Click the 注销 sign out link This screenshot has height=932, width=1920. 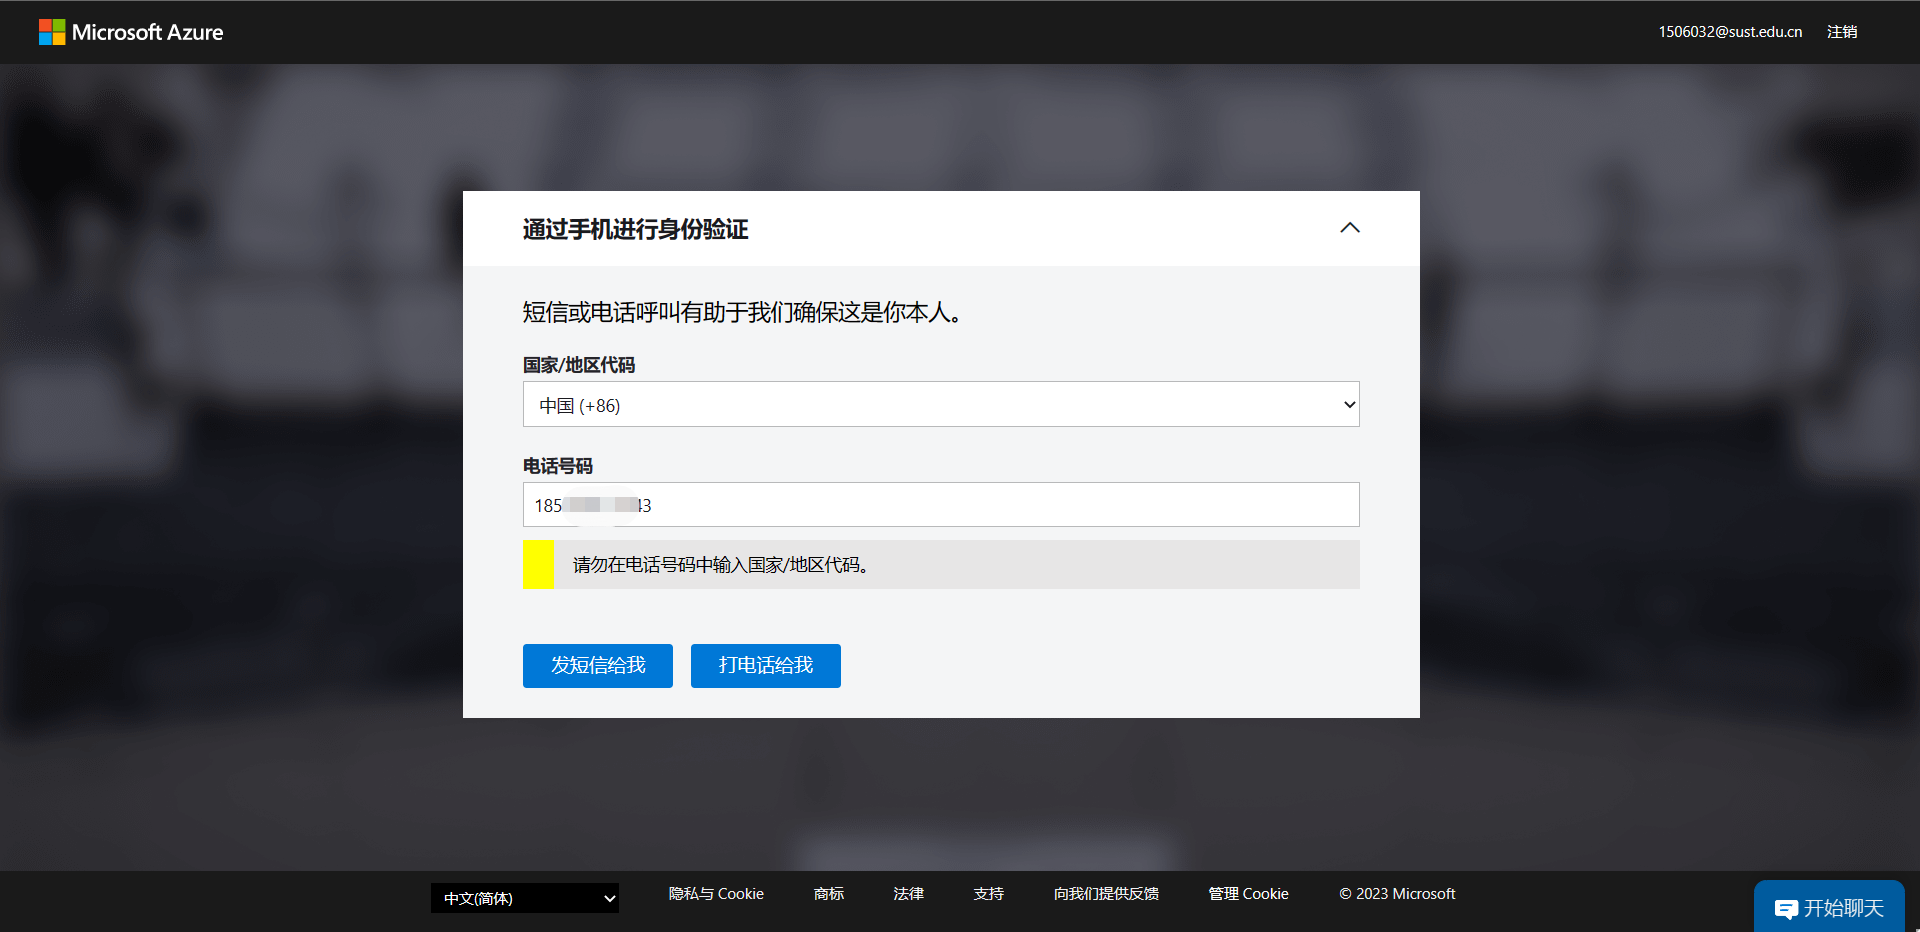coord(1841,32)
